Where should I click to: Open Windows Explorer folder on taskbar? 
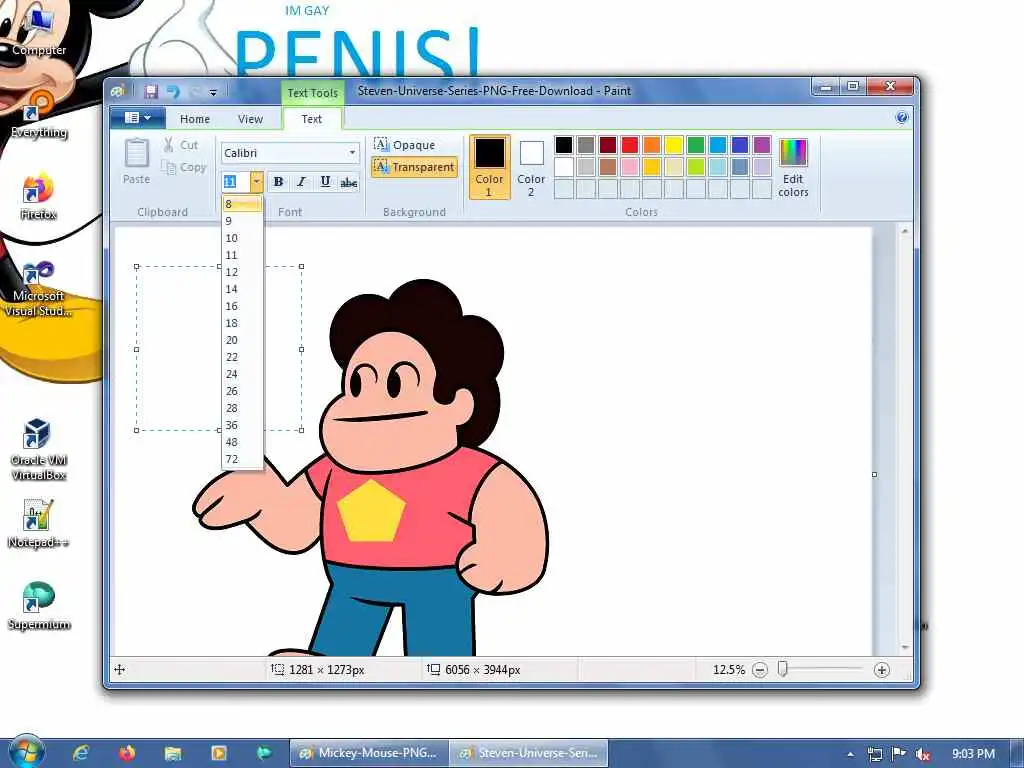pos(172,753)
